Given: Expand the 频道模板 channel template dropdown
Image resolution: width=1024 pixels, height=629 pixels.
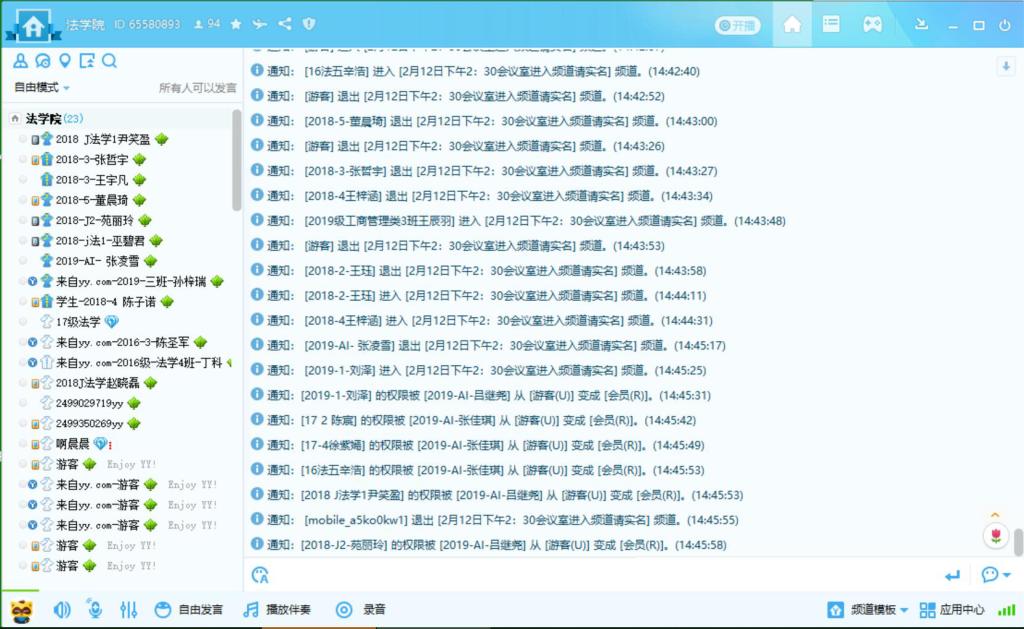Looking at the screenshot, I should pos(868,609).
